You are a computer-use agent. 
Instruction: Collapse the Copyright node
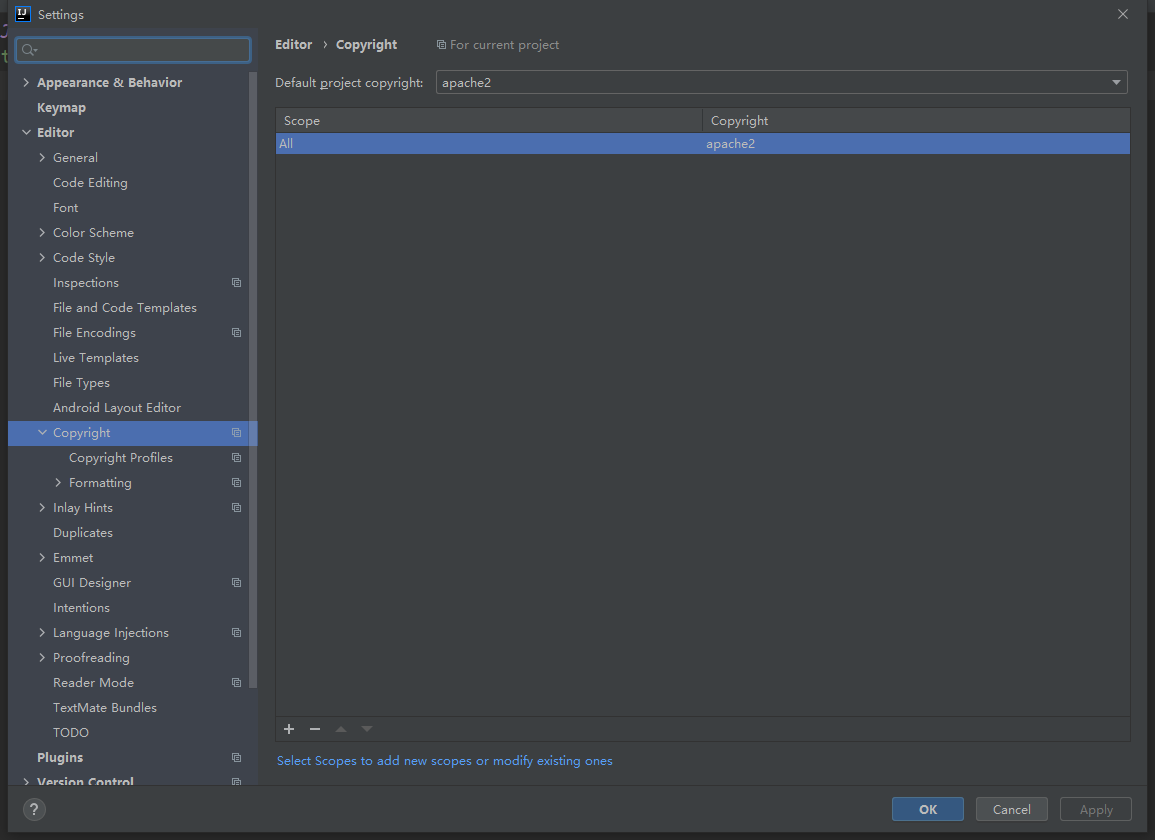coord(42,433)
